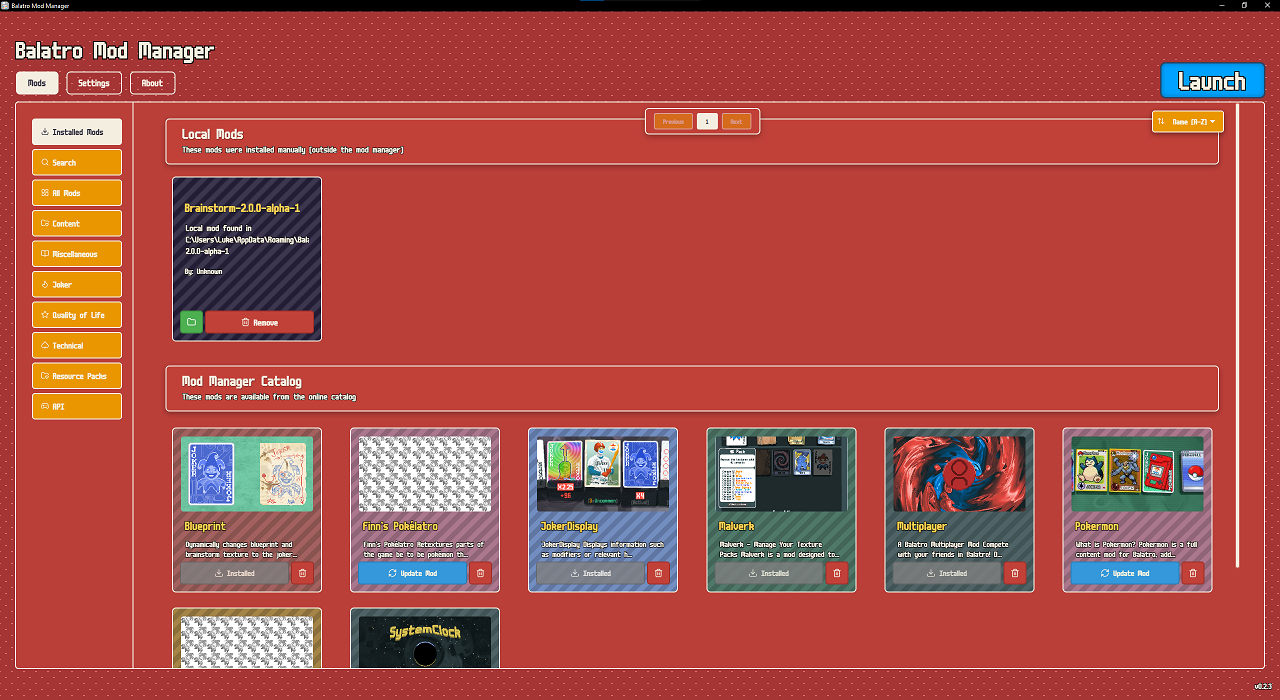The height and width of the screenshot is (700, 1280).
Task: Click the Quality of Life star icon
Action: 45,314
